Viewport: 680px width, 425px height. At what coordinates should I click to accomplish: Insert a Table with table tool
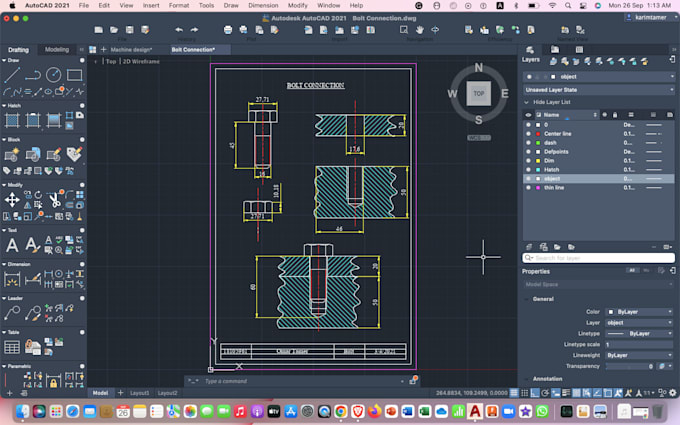(12, 347)
